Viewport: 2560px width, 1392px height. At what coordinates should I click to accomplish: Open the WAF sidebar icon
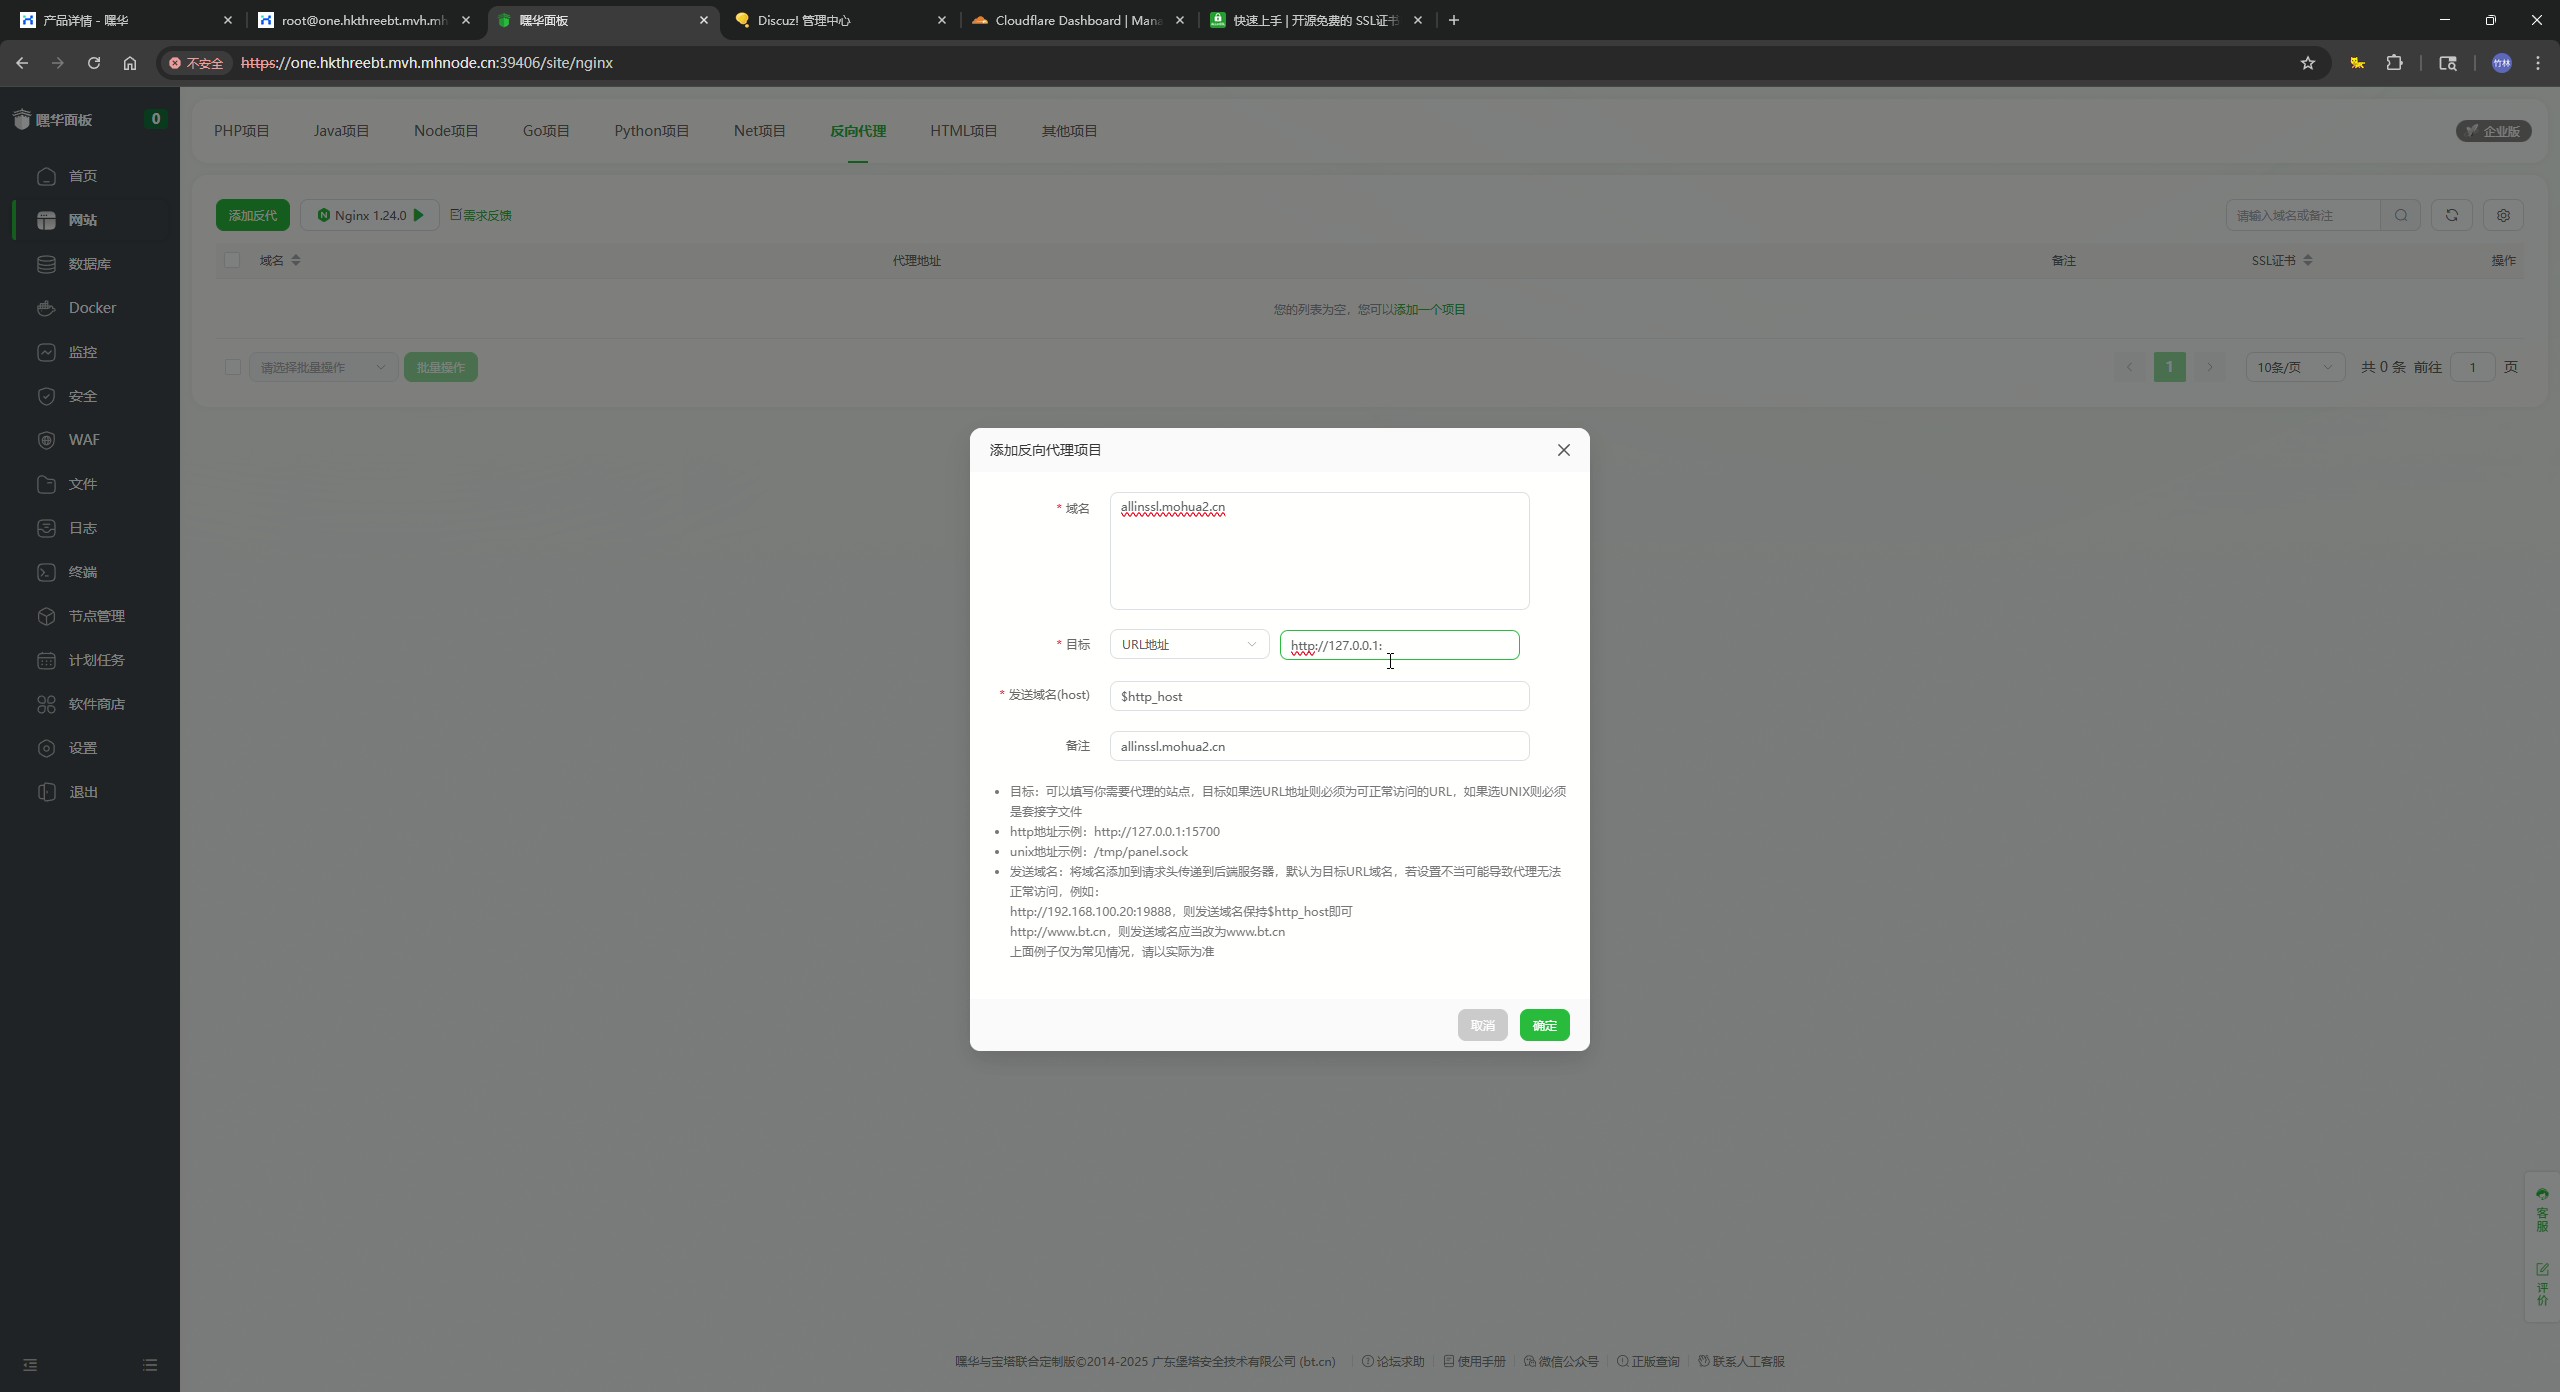(x=46, y=440)
